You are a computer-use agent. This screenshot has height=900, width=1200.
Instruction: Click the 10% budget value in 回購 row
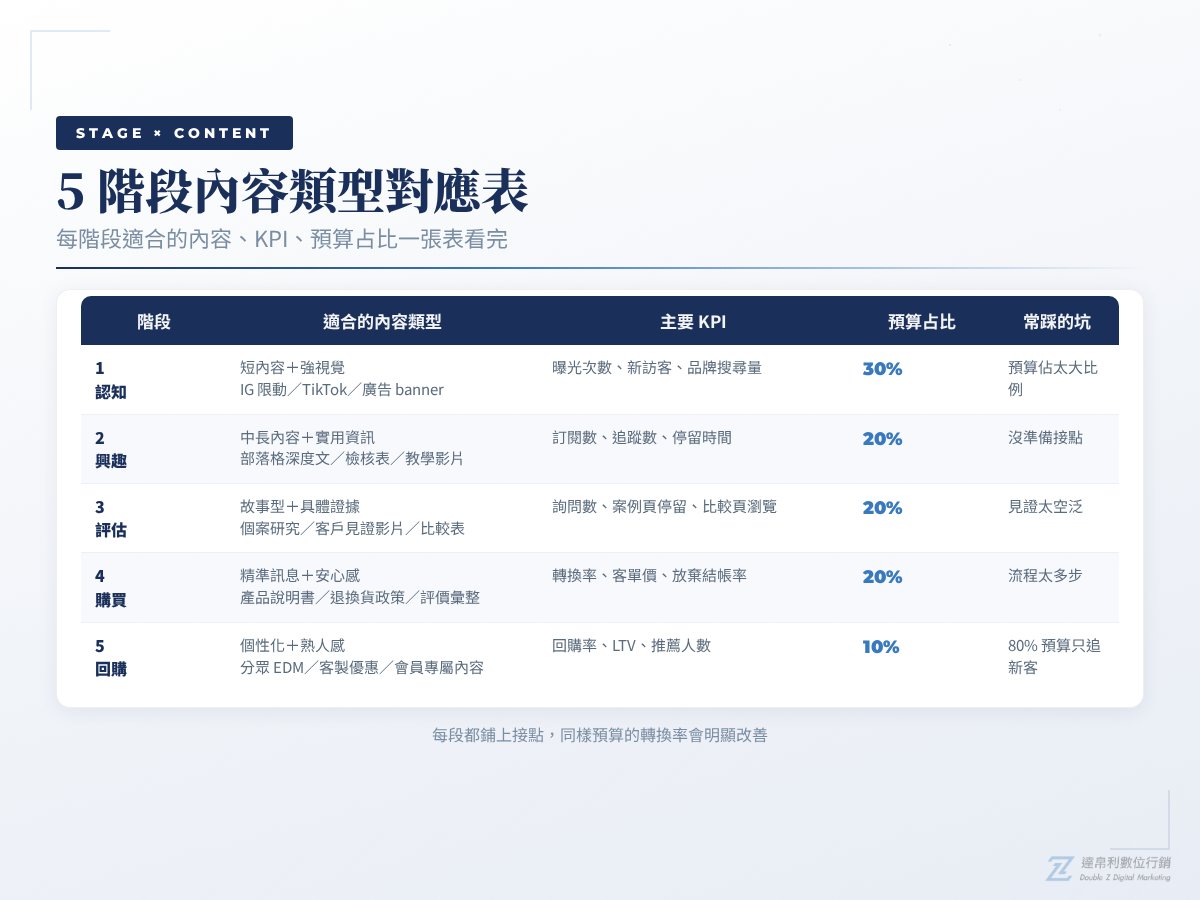(881, 647)
